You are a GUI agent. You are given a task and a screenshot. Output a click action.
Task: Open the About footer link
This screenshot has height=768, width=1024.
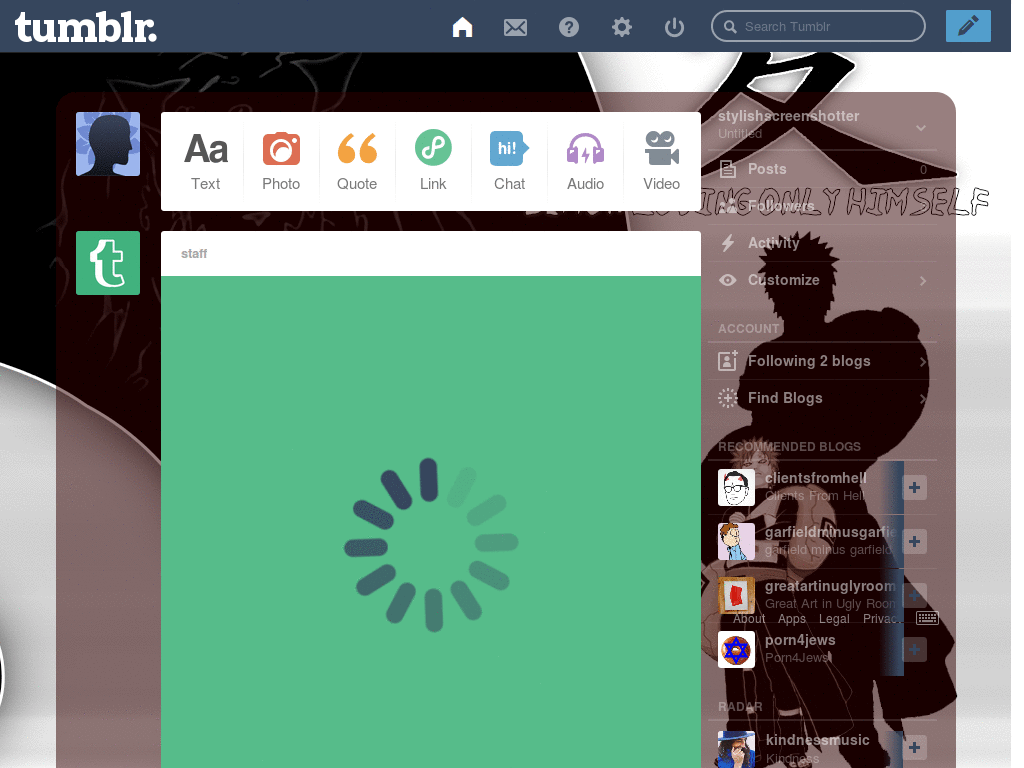click(749, 618)
